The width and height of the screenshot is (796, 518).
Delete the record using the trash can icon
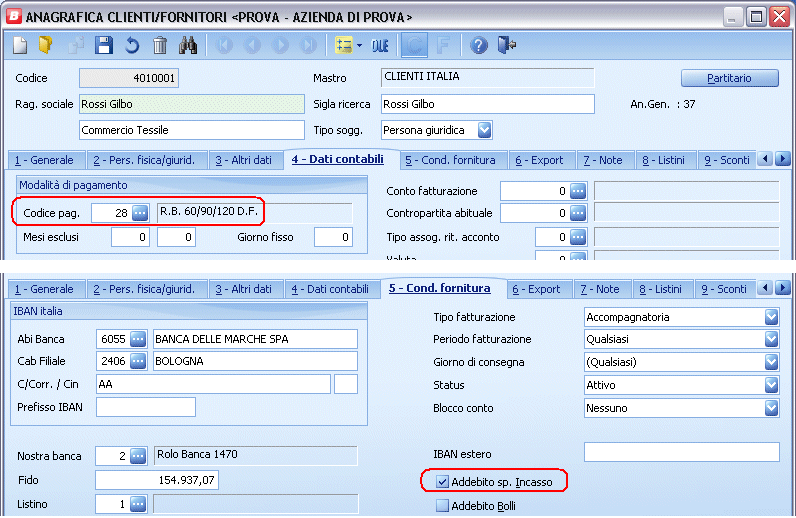point(160,45)
